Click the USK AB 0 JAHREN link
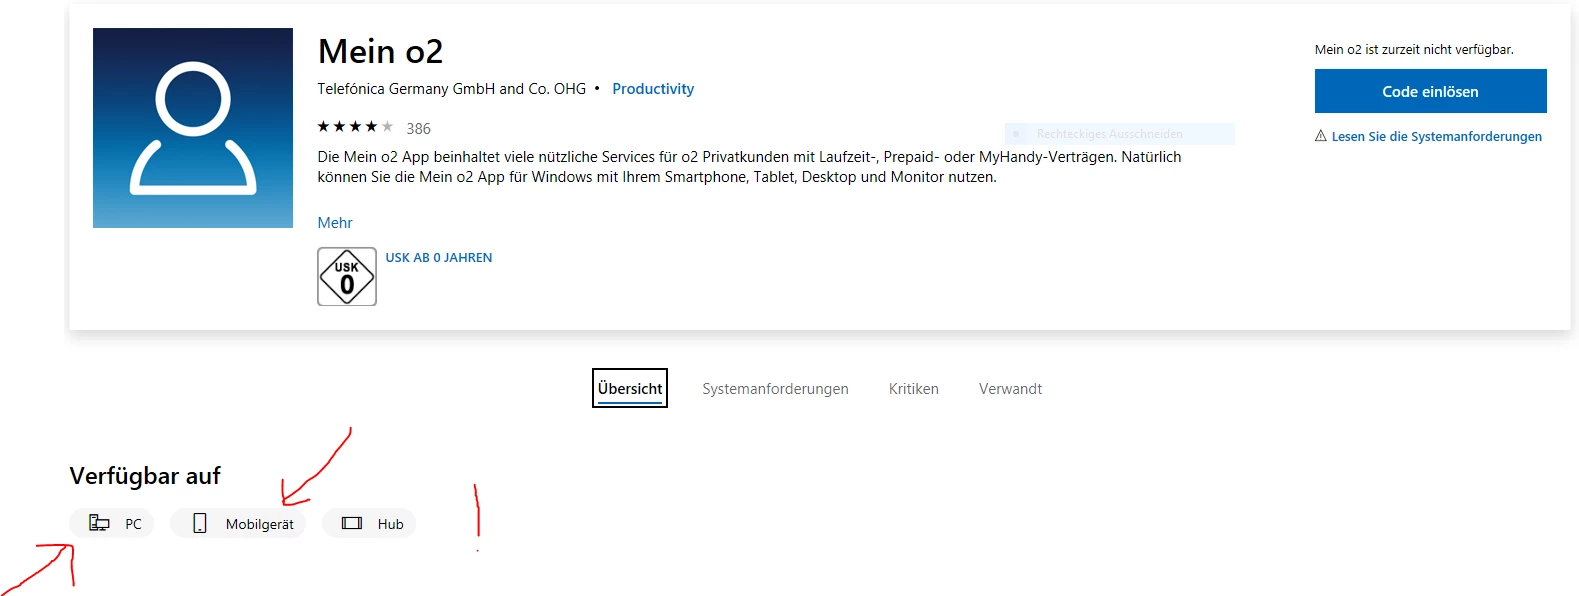The width and height of the screenshot is (1579, 596). (439, 258)
